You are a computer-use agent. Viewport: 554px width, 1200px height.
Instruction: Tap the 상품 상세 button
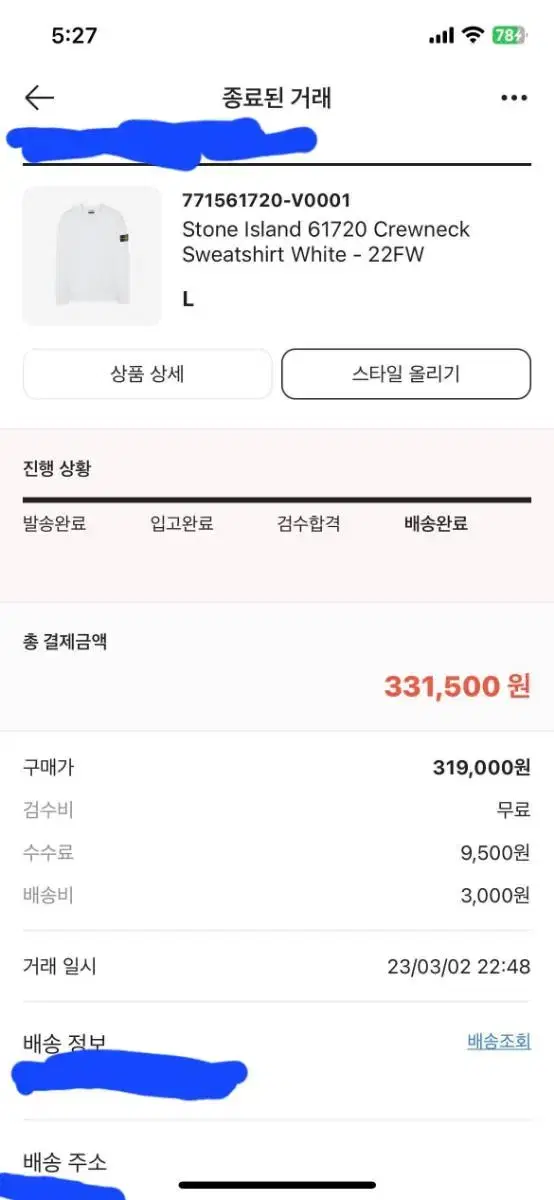(147, 374)
